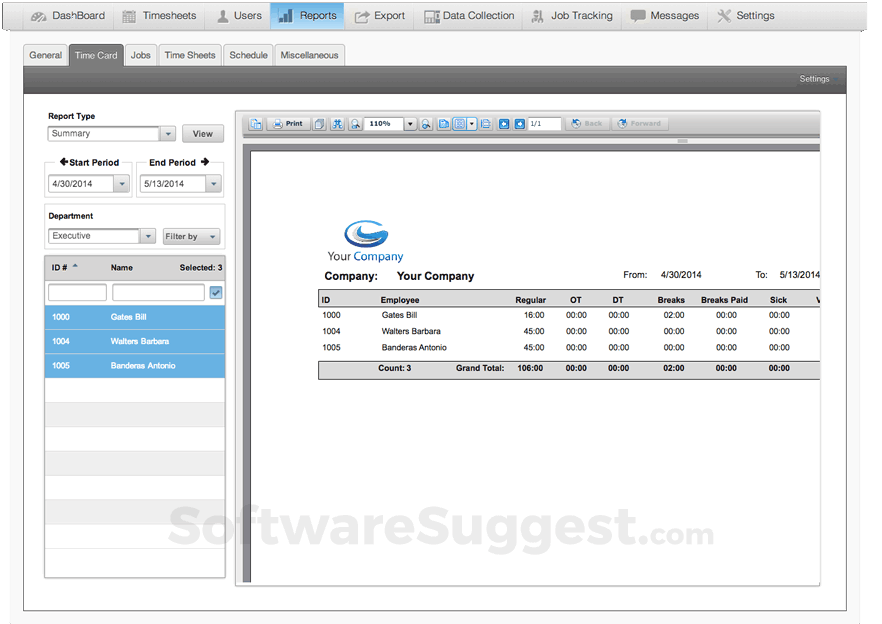The width and height of the screenshot is (882, 624).
Task: Open the search binoculars tool
Action: coord(337,123)
